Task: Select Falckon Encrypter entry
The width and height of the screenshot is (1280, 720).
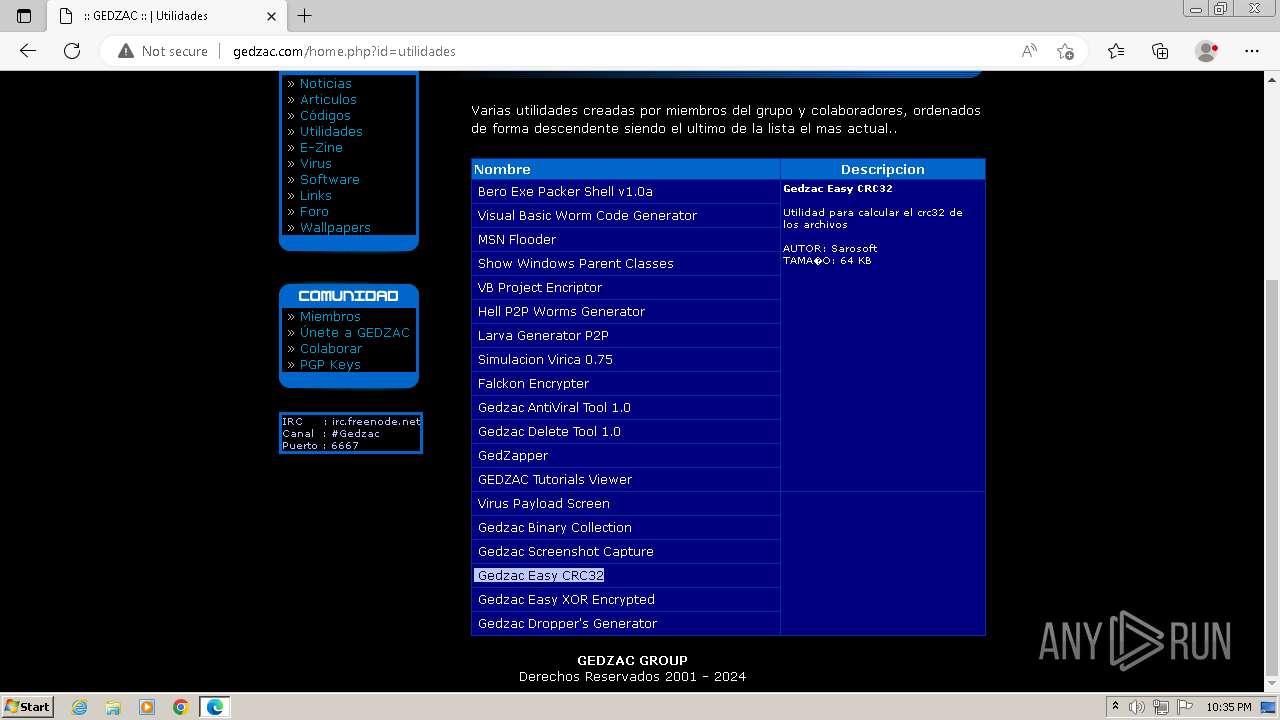Action: point(626,383)
